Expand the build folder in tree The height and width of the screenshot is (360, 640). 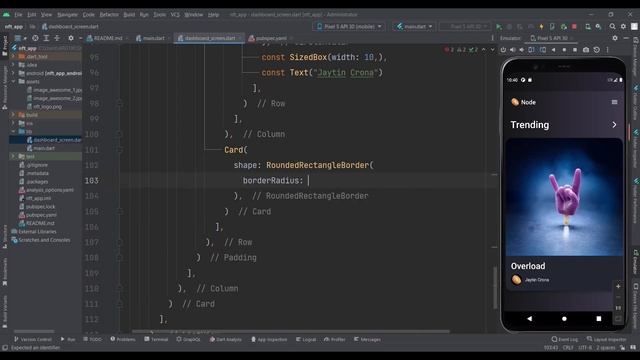(x=13, y=115)
